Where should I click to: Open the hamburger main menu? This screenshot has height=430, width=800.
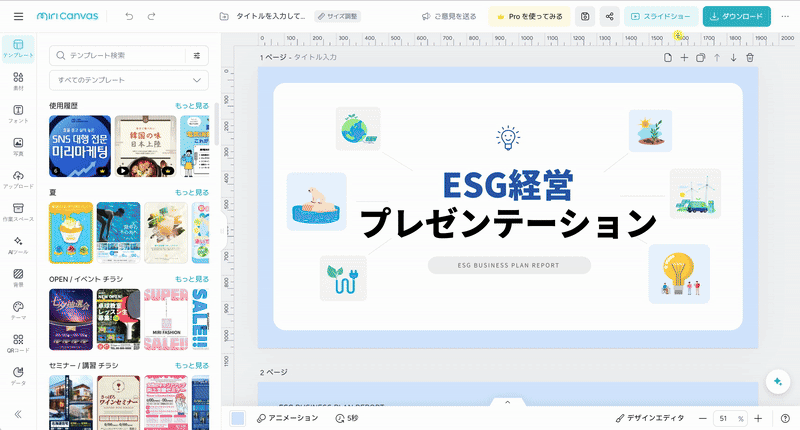pos(18,17)
